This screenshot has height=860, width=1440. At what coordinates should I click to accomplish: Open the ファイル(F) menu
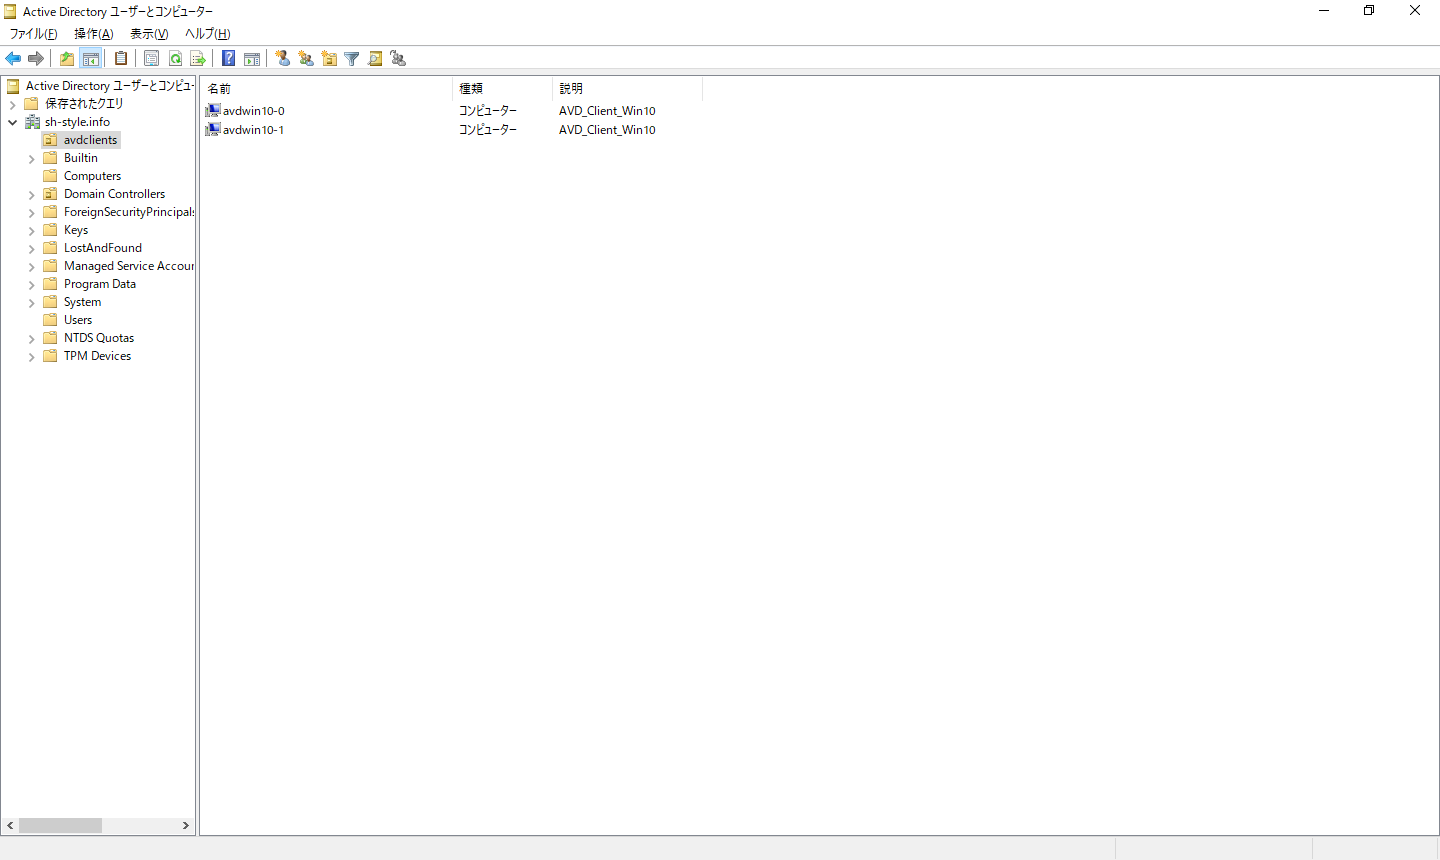(x=33, y=34)
